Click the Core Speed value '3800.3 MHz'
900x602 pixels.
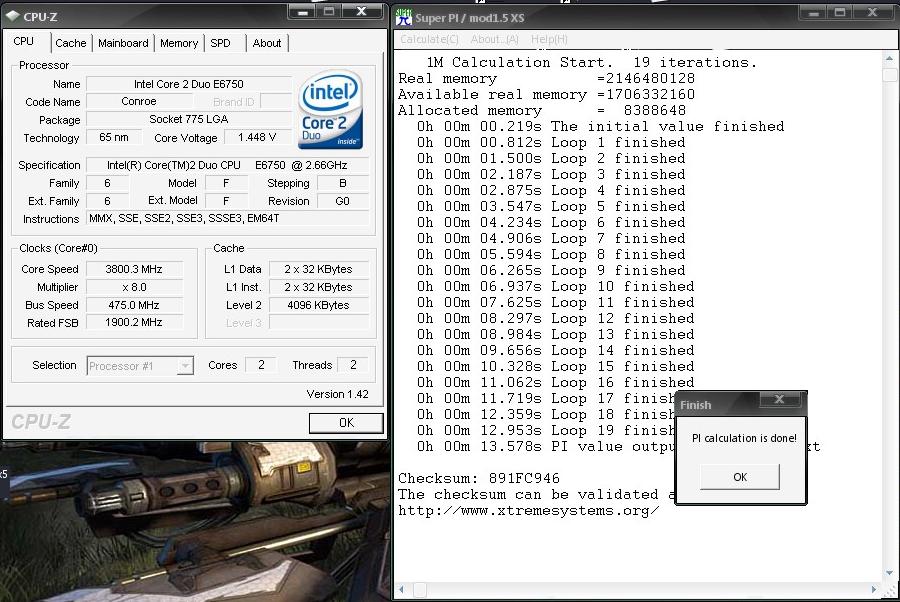(x=134, y=269)
